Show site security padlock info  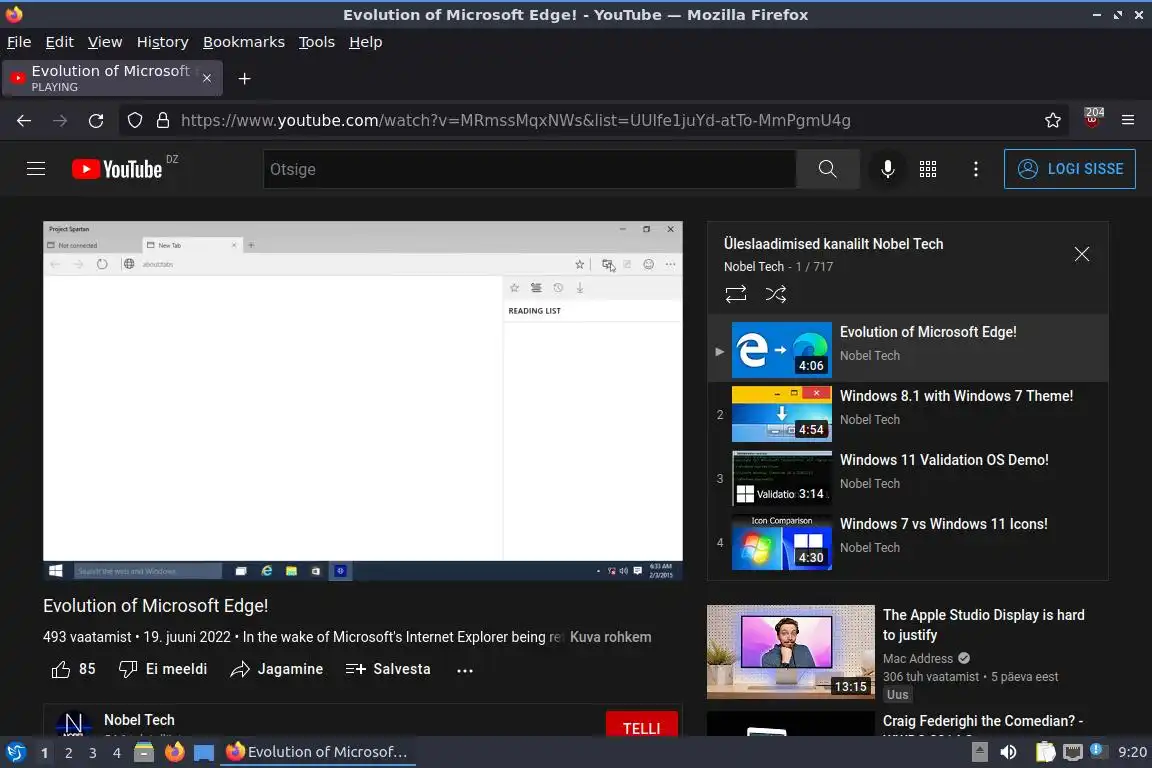tap(163, 121)
